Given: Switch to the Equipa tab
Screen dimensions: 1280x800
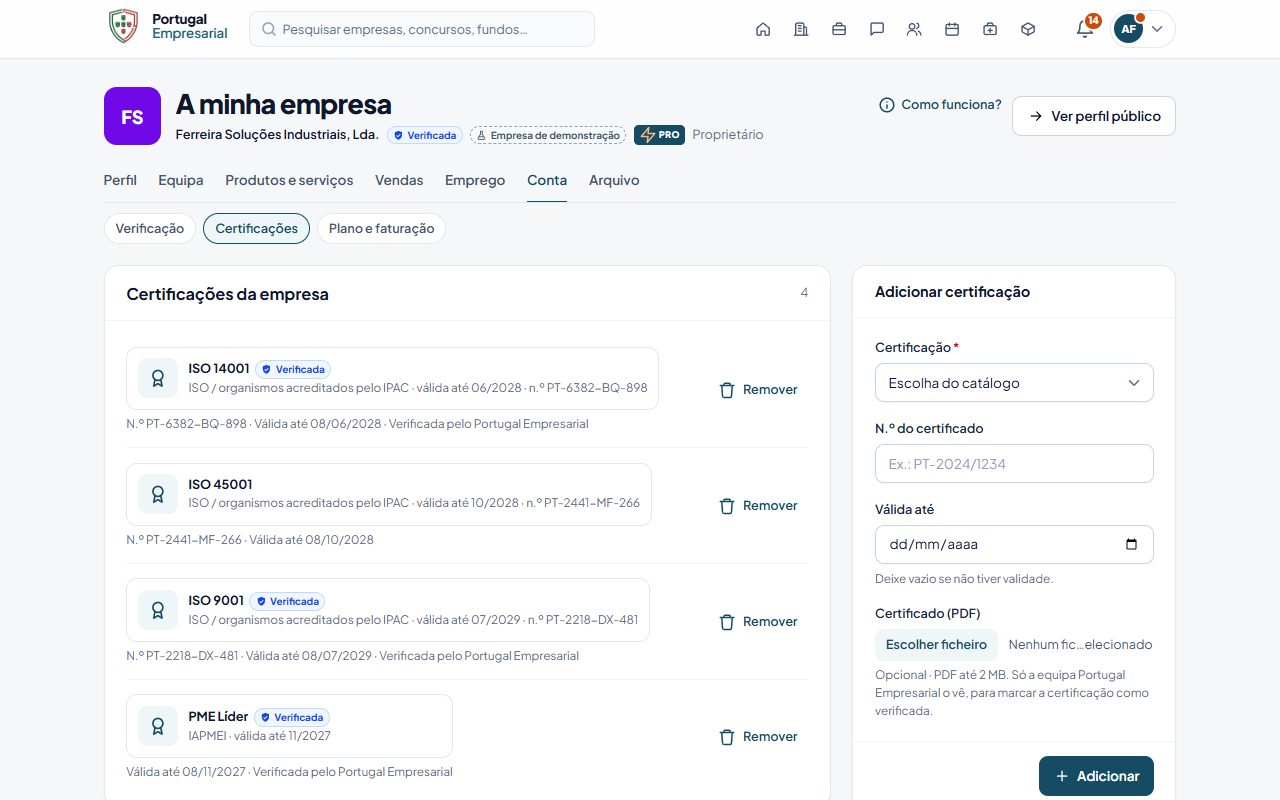Looking at the screenshot, I should 181,180.
